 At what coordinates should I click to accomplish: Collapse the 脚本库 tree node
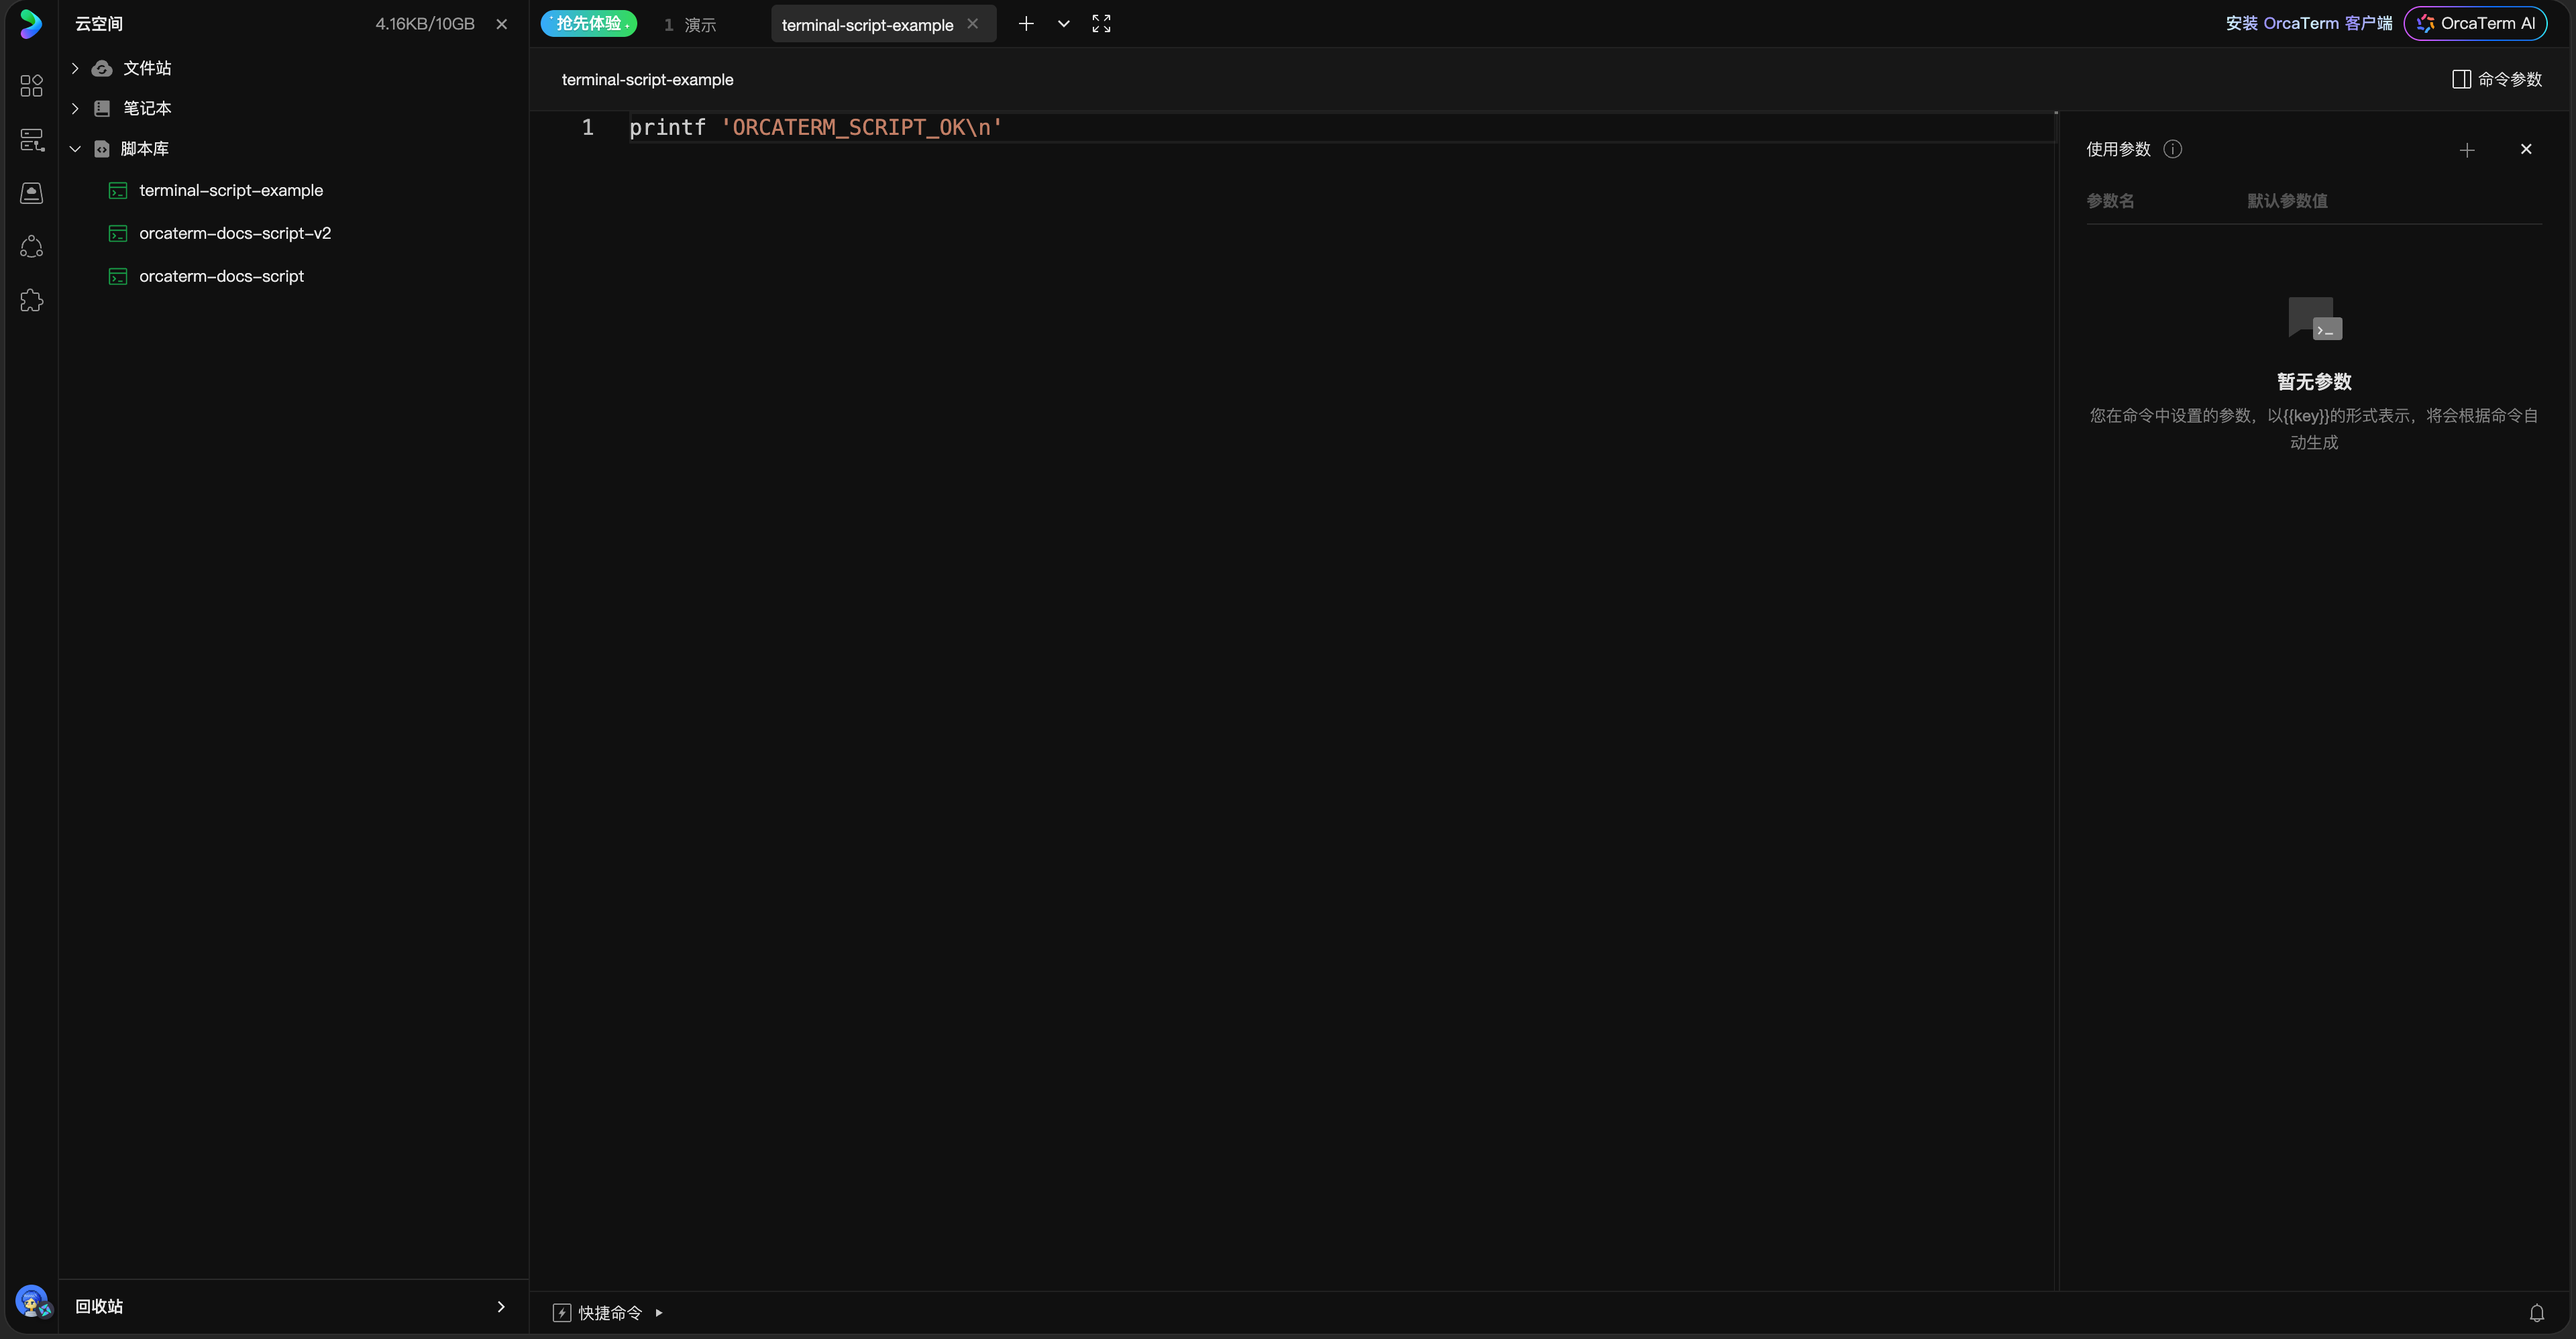(75, 149)
